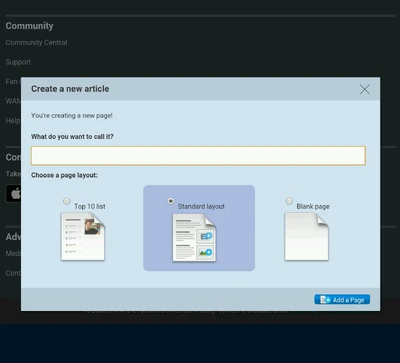Close the Create a new article dialog
This screenshot has height=363, width=400.
(365, 89)
